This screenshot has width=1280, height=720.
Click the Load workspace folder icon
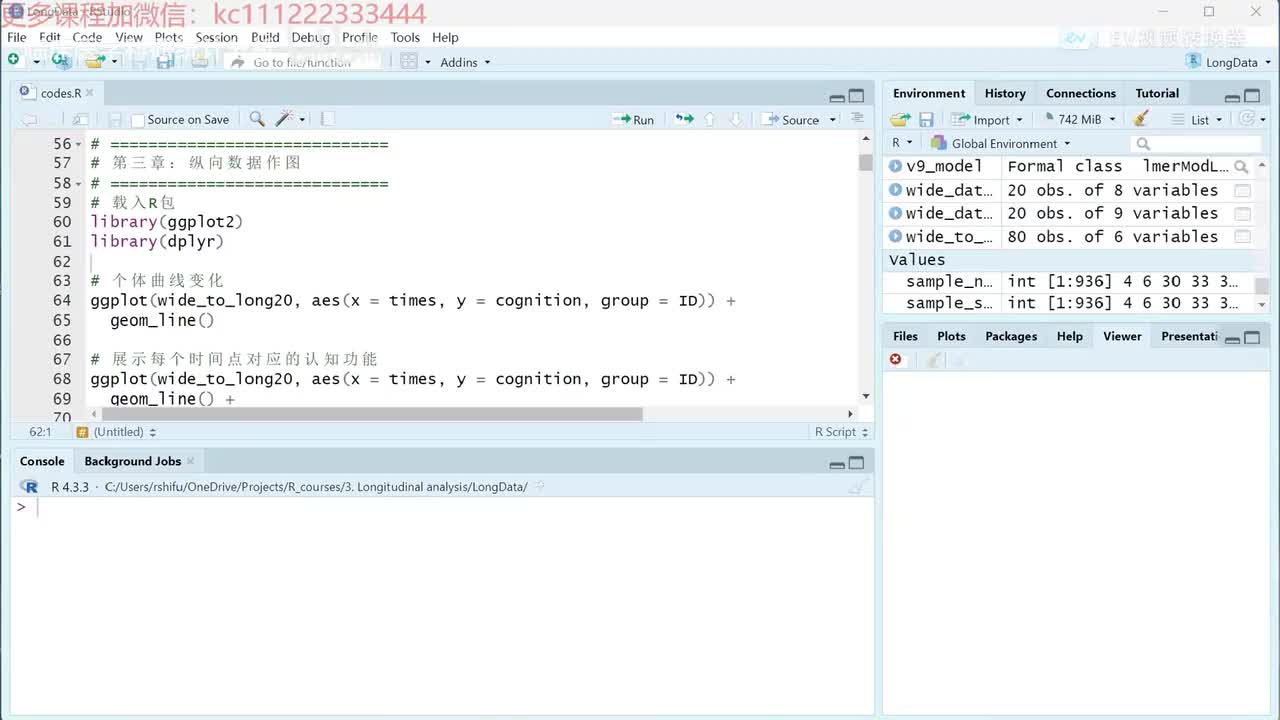click(x=900, y=119)
